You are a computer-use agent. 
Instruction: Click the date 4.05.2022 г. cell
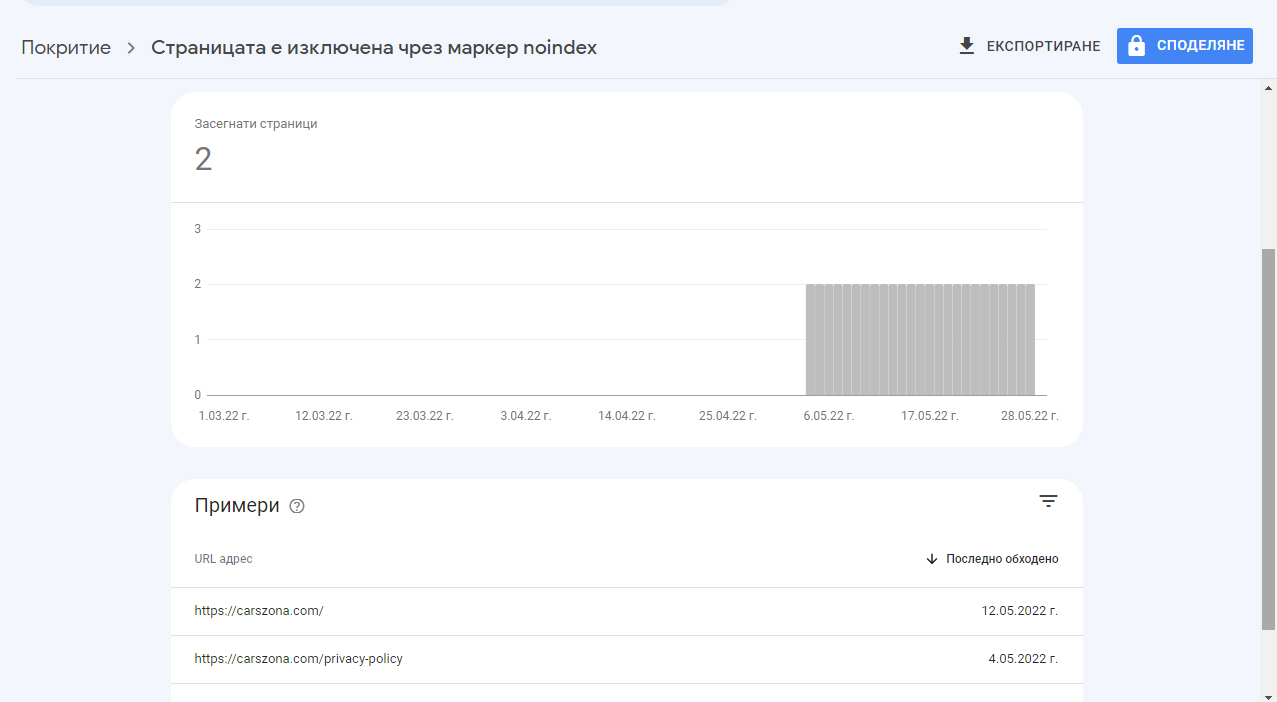click(x=1022, y=659)
